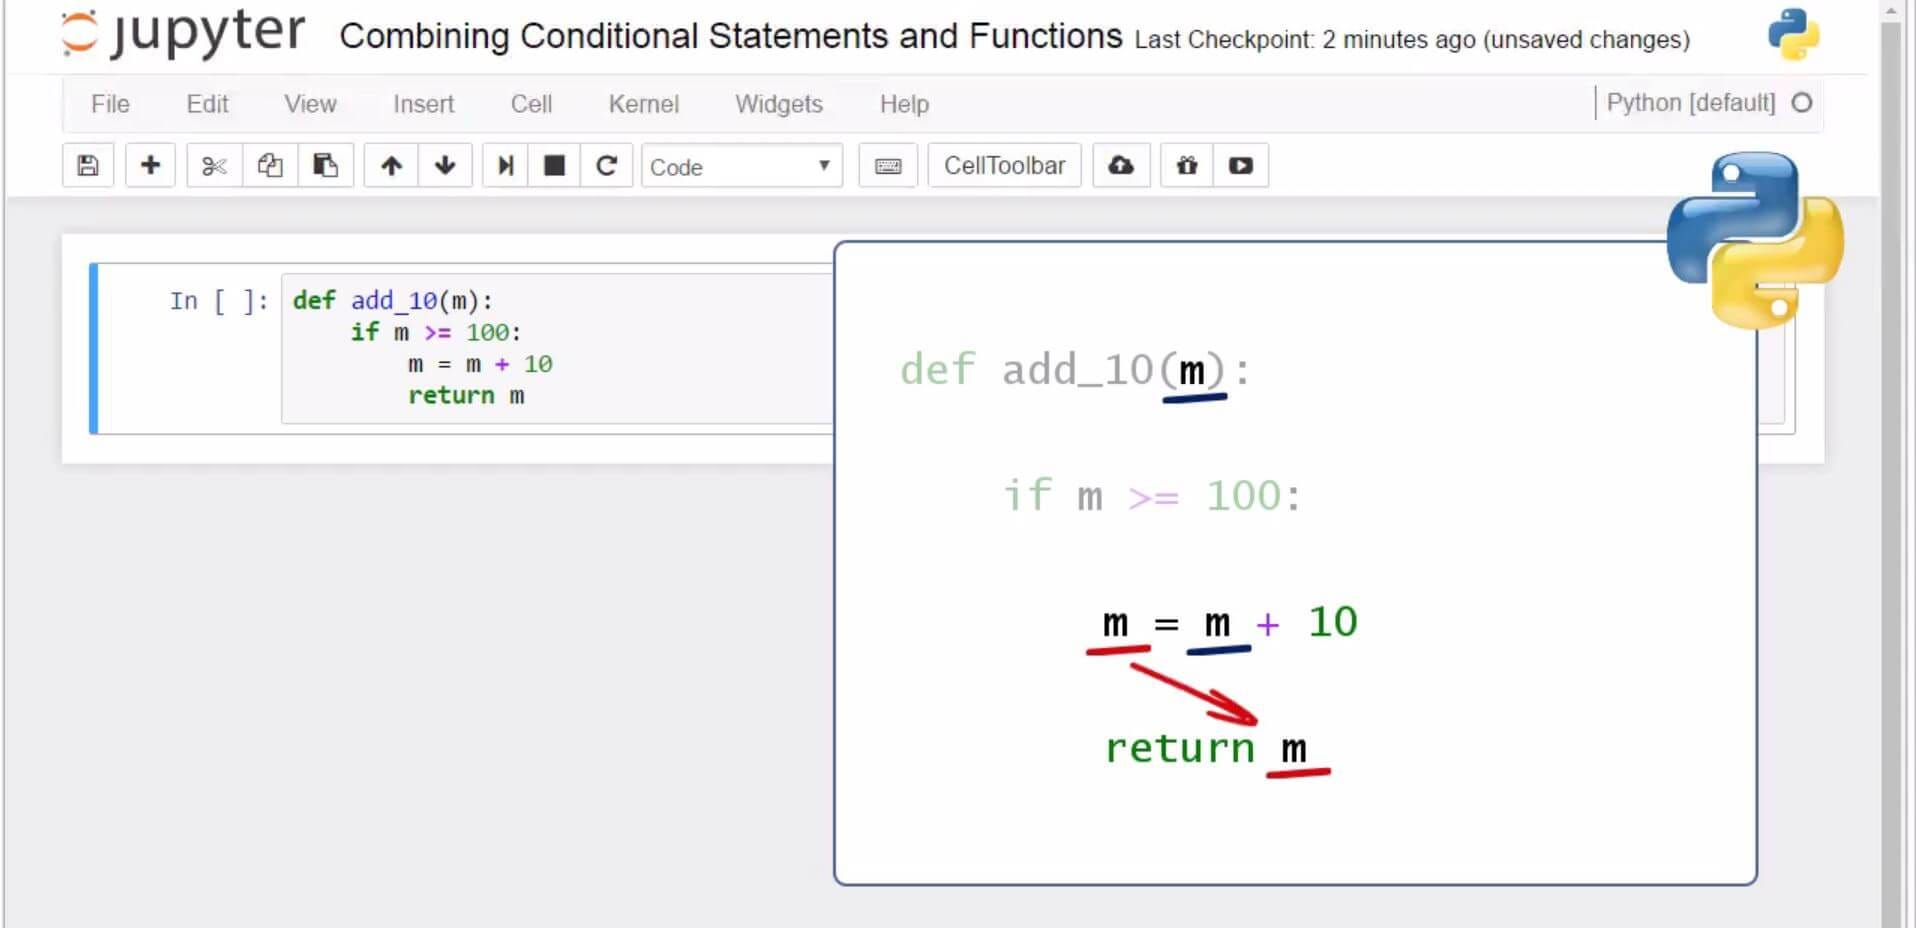Click the gift box toolbar icon

(x=1187, y=166)
